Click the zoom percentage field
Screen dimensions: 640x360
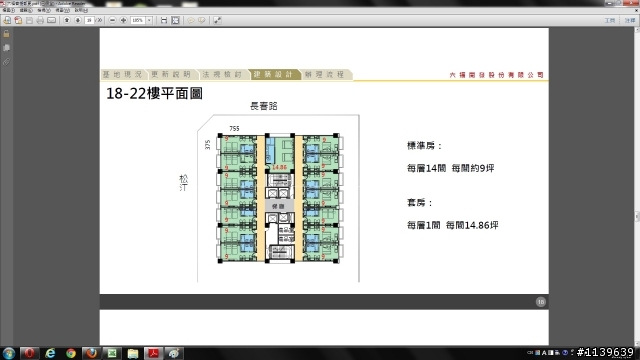click(x=138, y=20)
